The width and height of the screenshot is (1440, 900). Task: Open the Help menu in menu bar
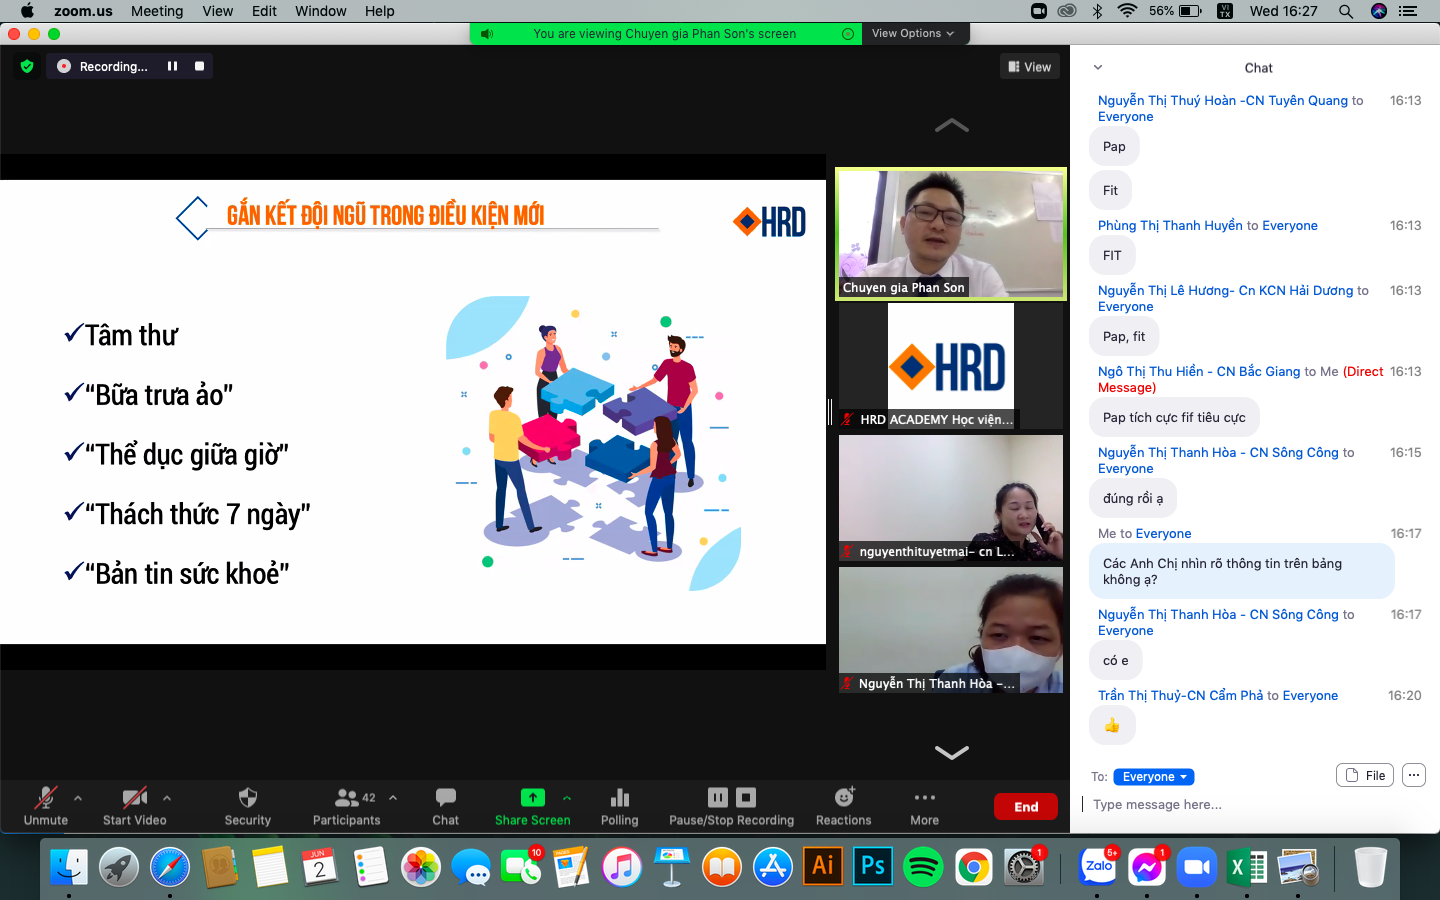tap(380, 11)
